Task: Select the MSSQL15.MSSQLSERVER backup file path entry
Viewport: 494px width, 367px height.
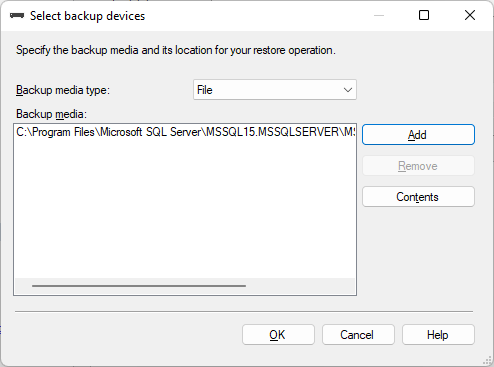Action: coord(186,132)
